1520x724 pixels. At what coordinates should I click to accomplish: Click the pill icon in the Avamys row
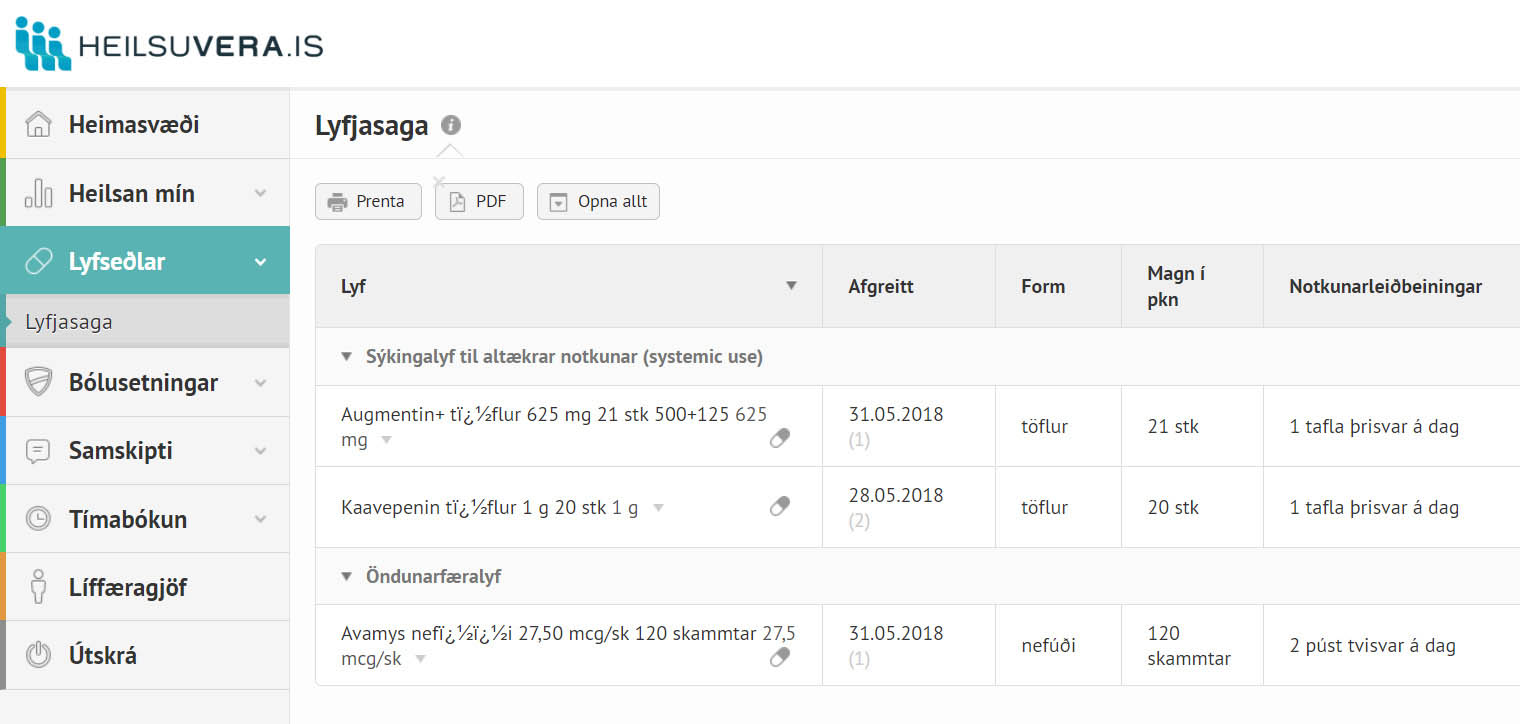(x=780, y=656)
